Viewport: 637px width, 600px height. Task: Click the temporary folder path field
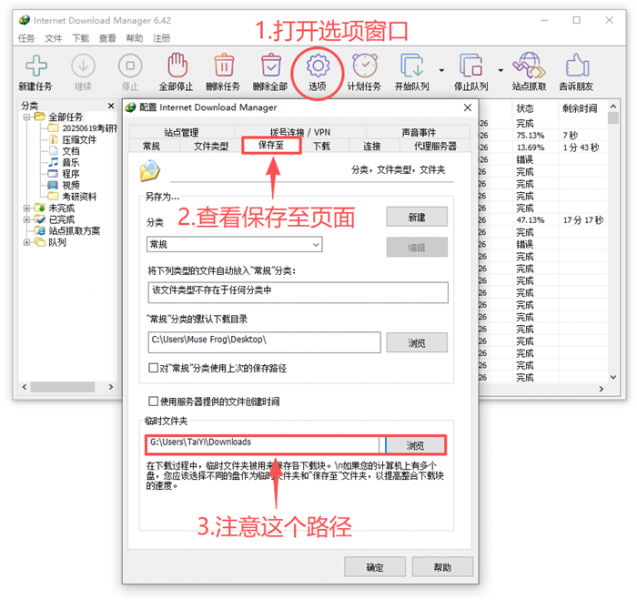point(262,444)
